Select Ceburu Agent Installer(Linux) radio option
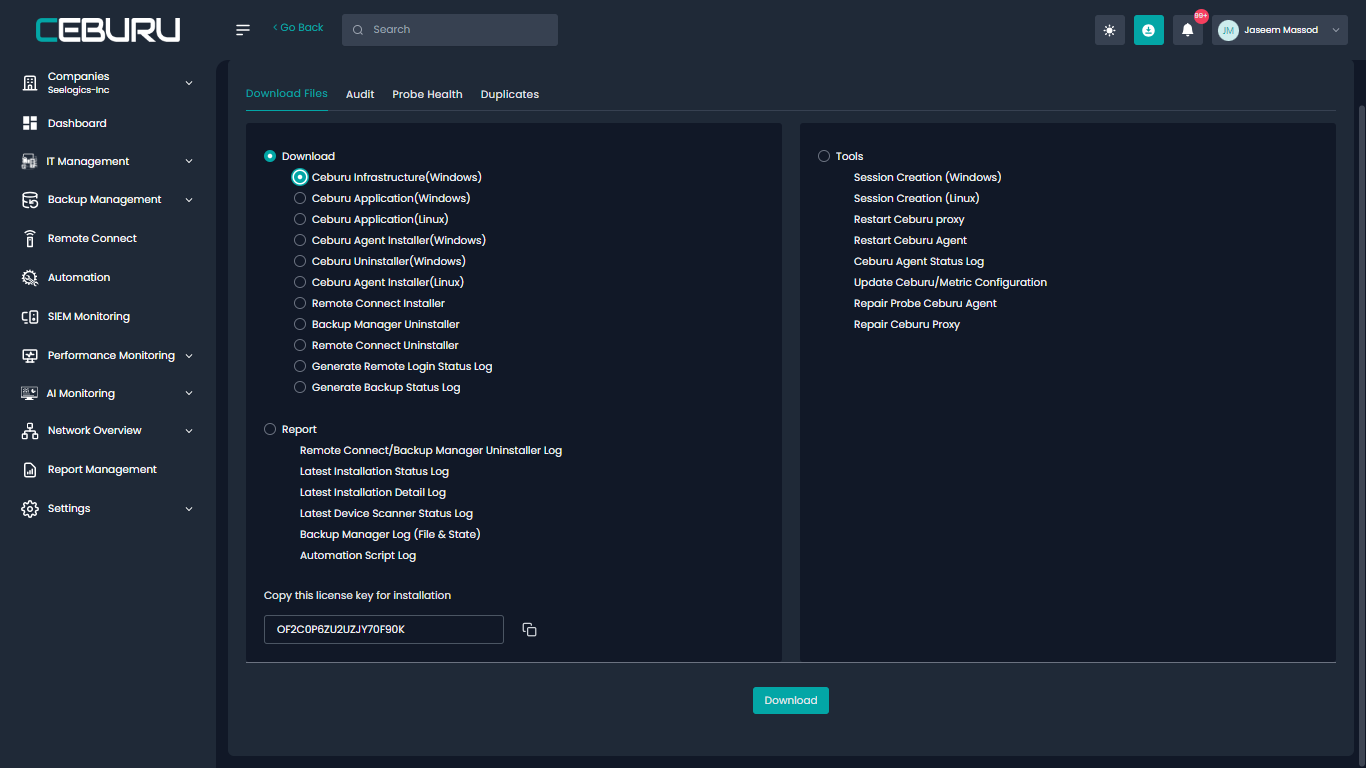This screenshot has height=768, width=1366. pos(300,282)
